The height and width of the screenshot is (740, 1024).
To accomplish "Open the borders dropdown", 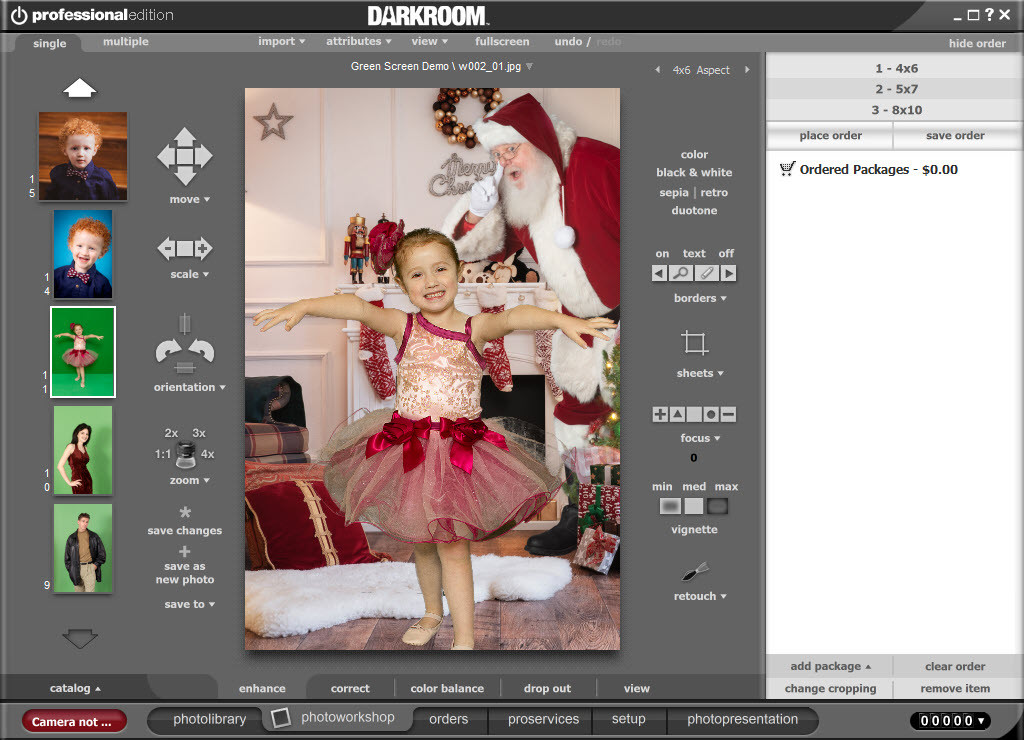I will [x=700, y=298].
